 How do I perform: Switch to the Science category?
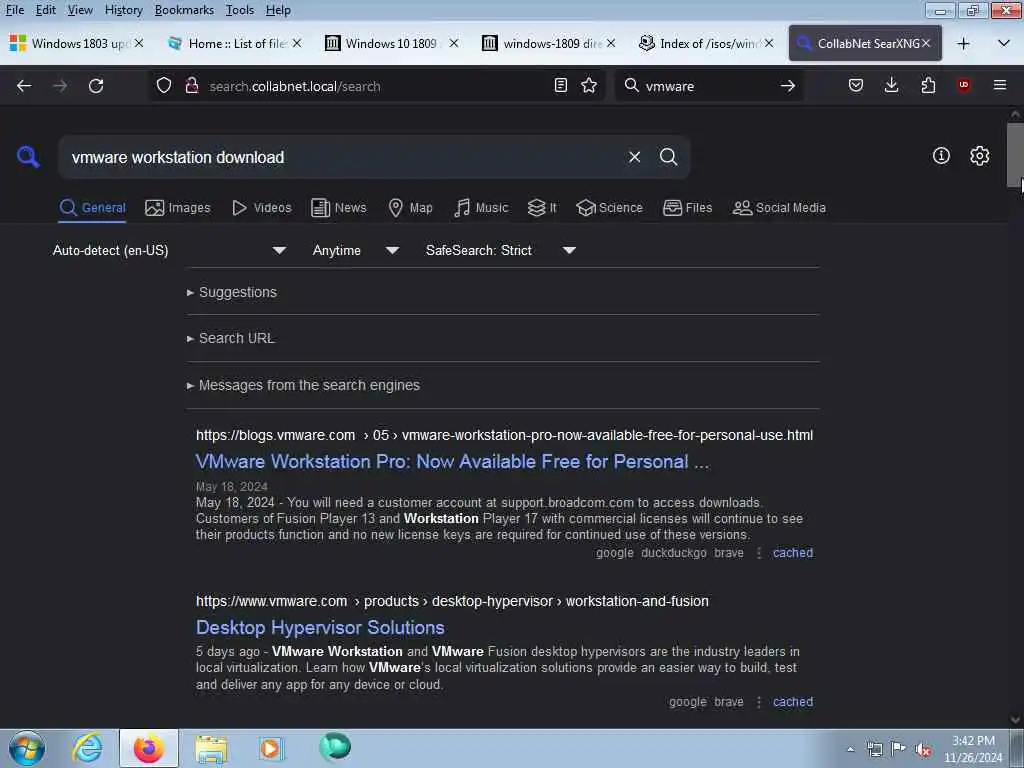[x=610, y=208]
